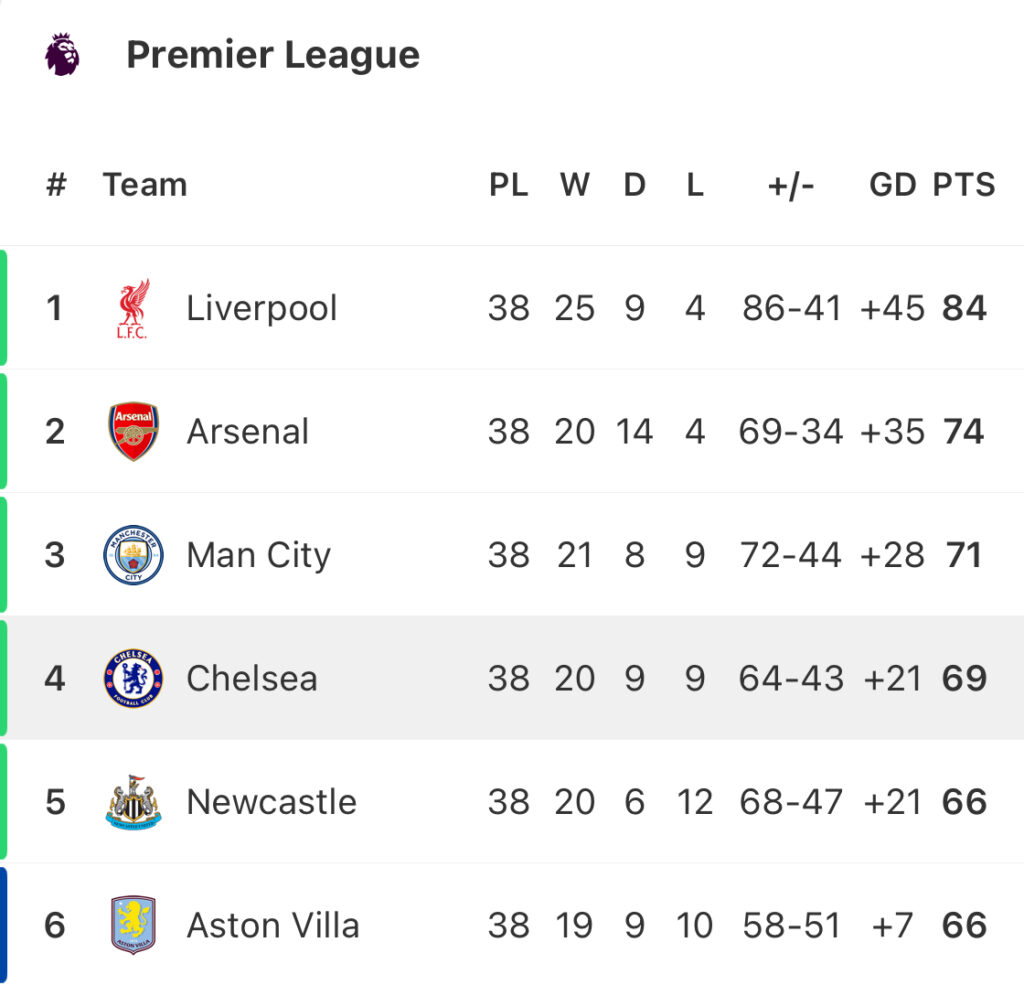This screenshot has width=1024, height=985.
Task: Click the Arsenal club crest
Action: coord(133,431)
